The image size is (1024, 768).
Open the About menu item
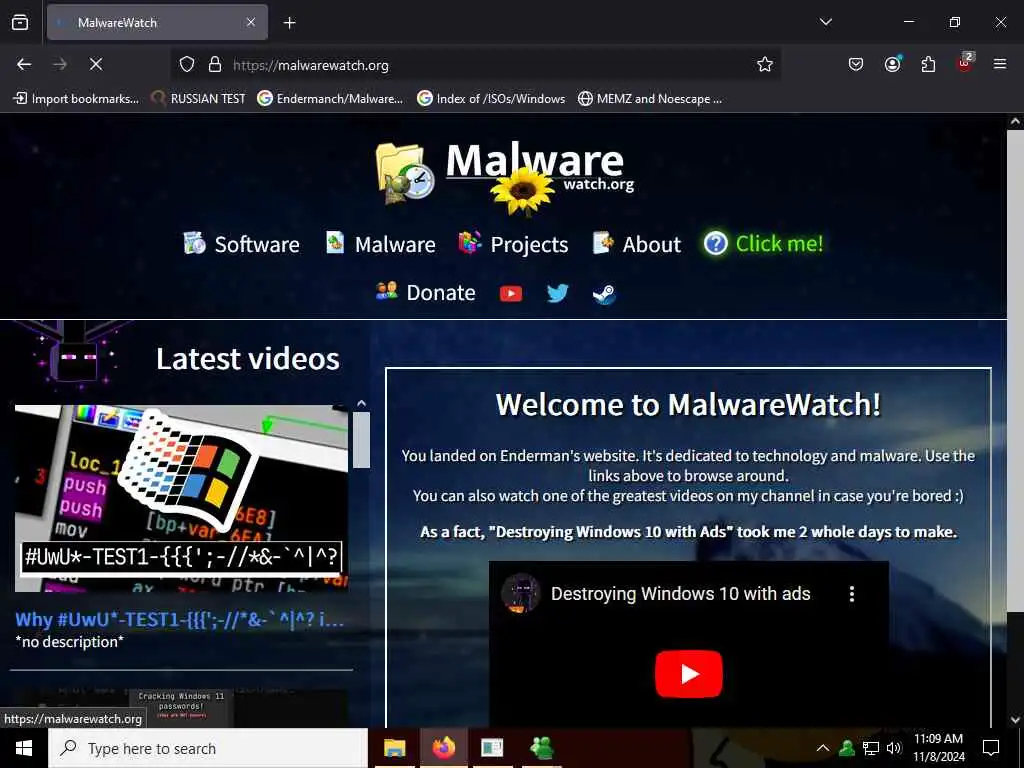pos(637,244)
